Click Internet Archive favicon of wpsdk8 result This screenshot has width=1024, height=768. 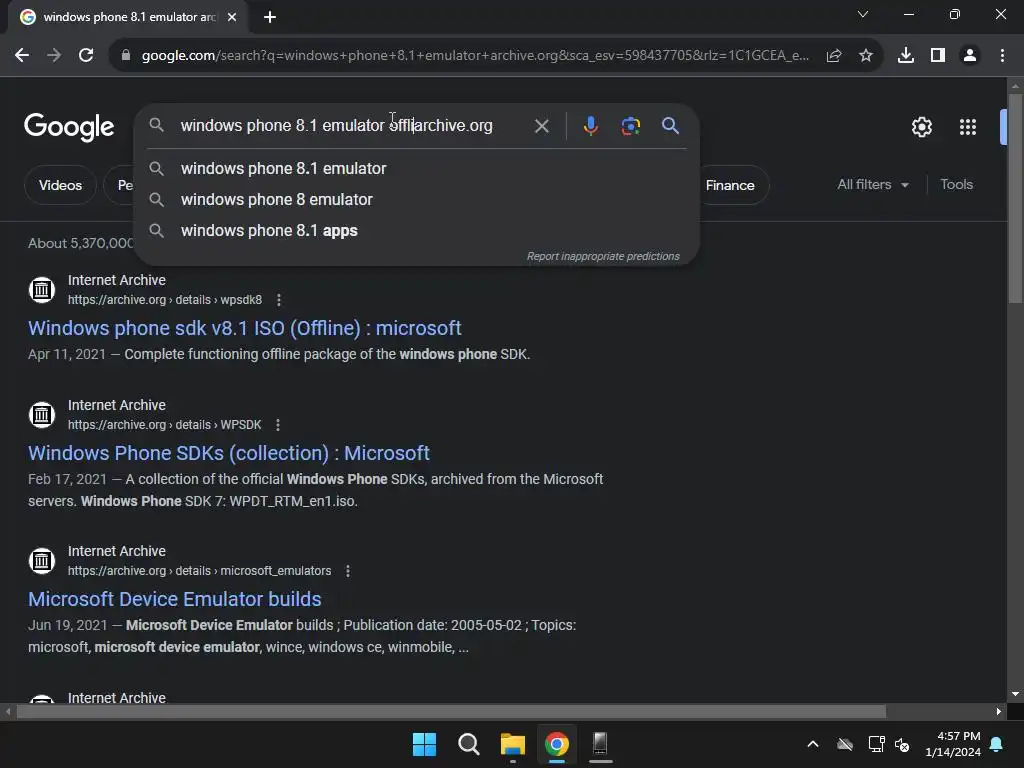[x=42, y=289]
